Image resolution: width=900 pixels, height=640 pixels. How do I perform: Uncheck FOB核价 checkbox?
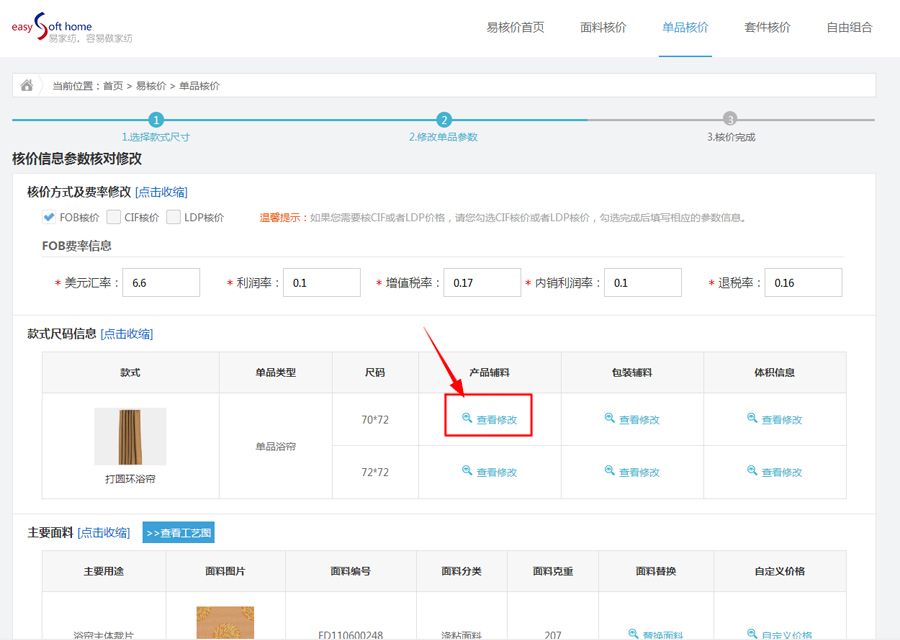click(x=49, y=217)
